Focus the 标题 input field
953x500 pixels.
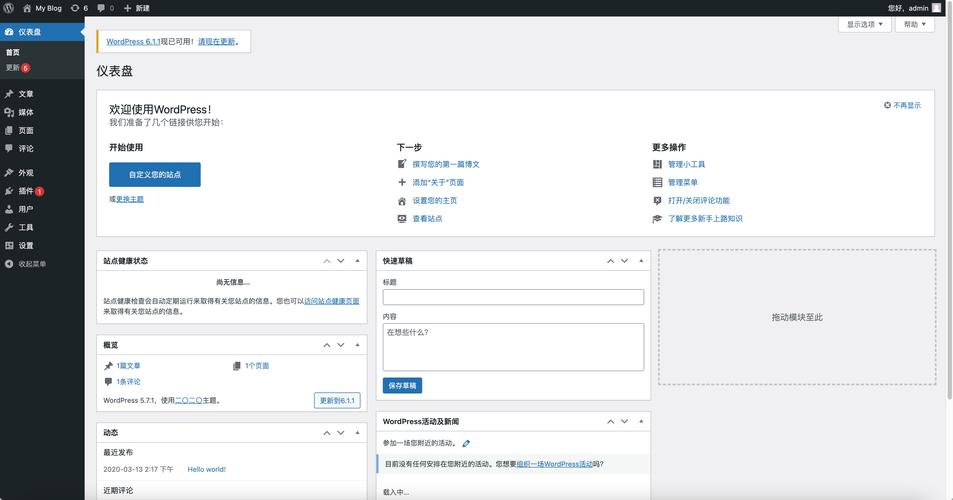coord(513,297)
